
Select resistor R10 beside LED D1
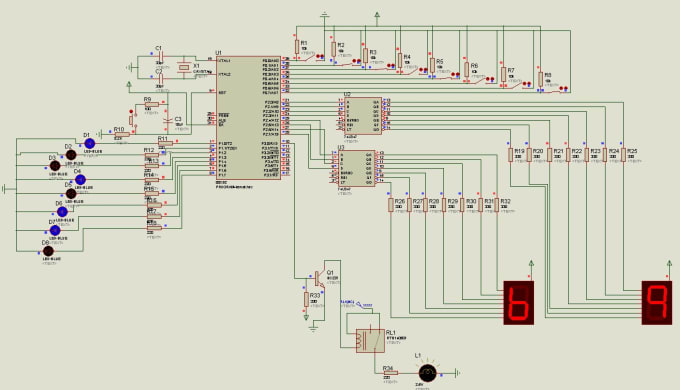[121, 135]
